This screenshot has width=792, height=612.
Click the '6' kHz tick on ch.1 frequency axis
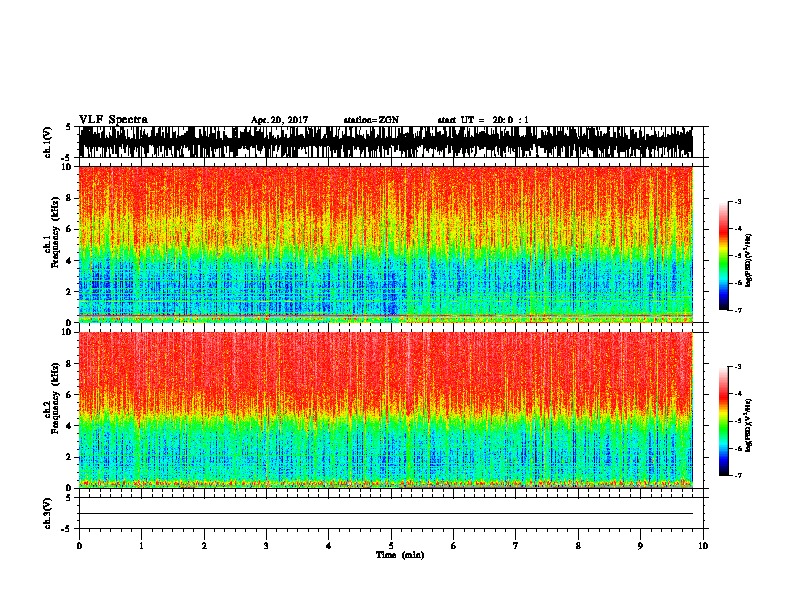pos(70,229)
